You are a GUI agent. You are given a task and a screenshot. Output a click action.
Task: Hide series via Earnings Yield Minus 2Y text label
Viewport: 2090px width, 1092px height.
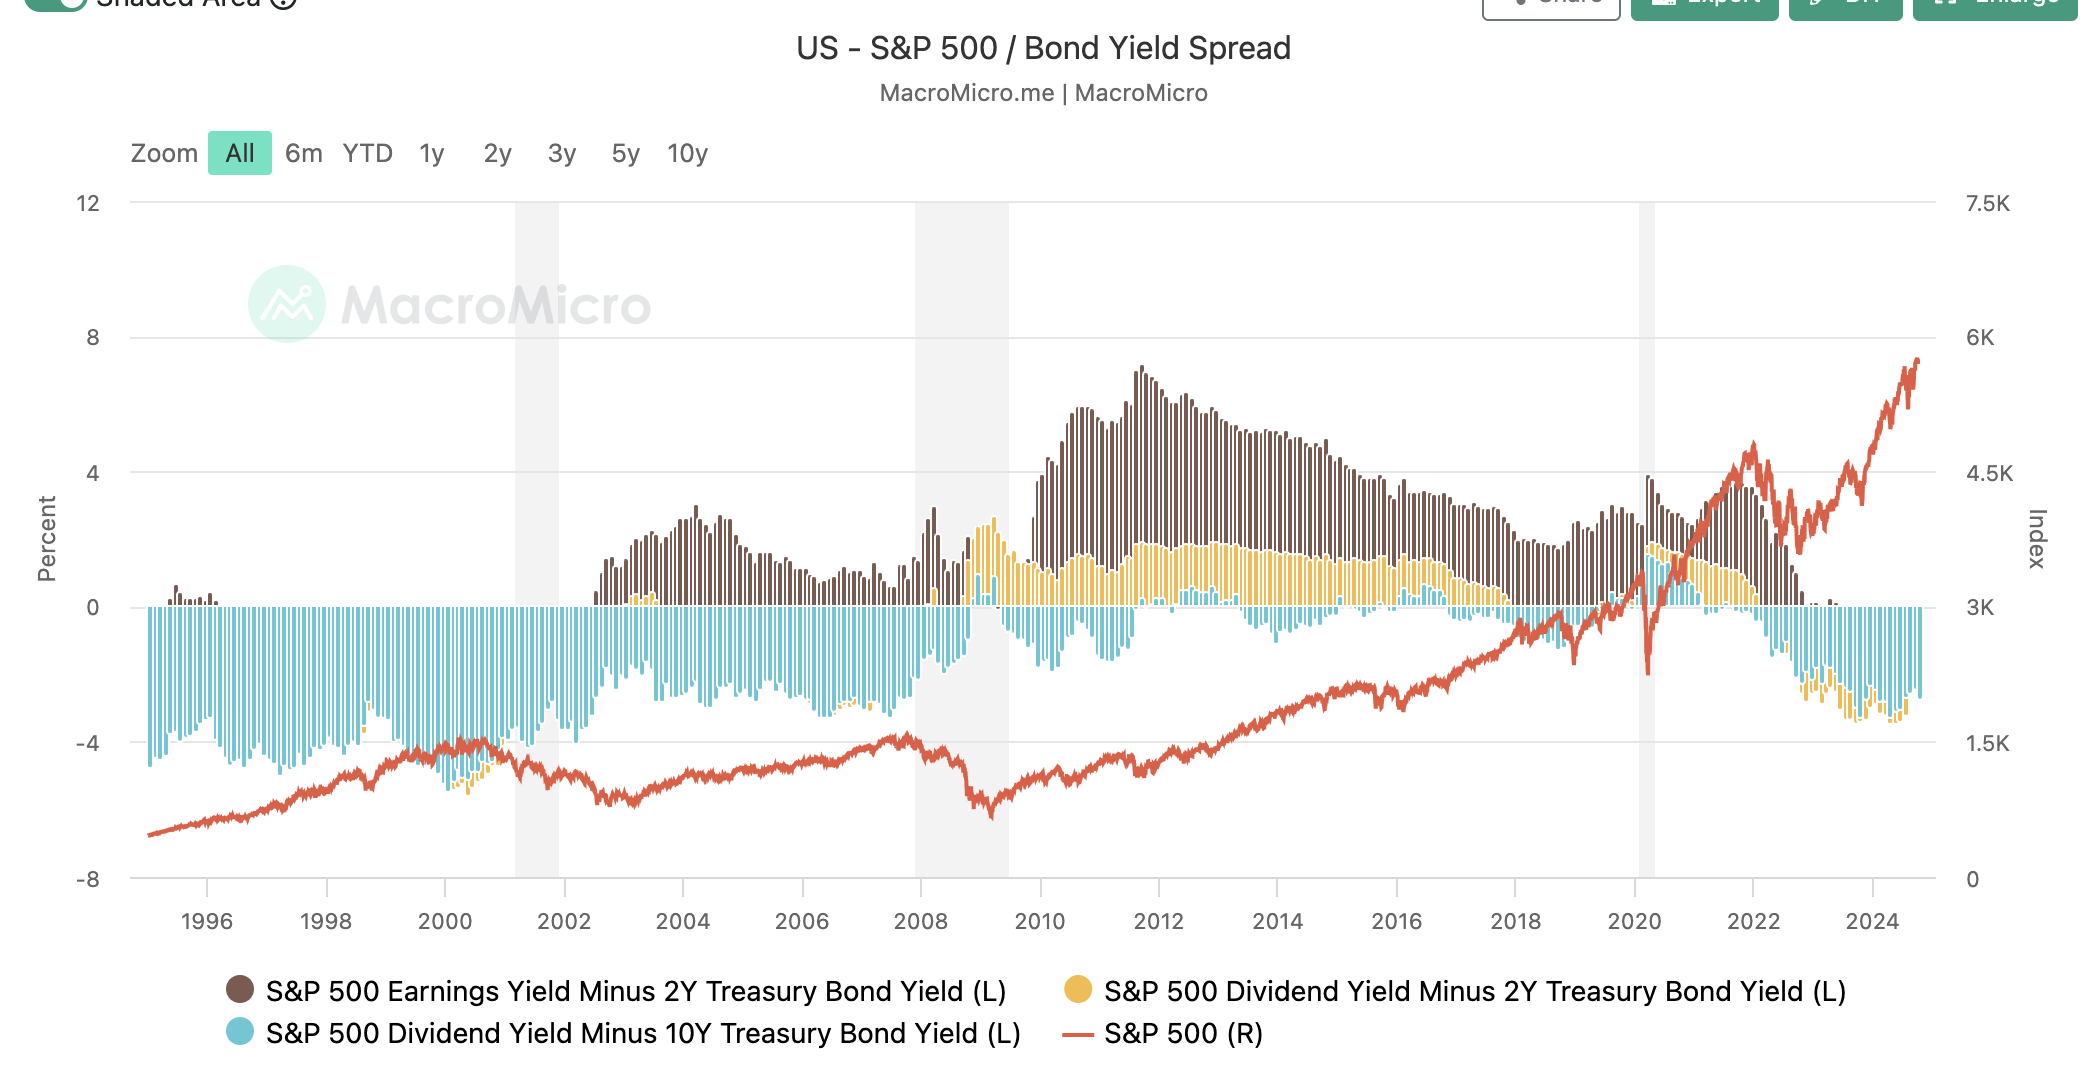(636, 991)
